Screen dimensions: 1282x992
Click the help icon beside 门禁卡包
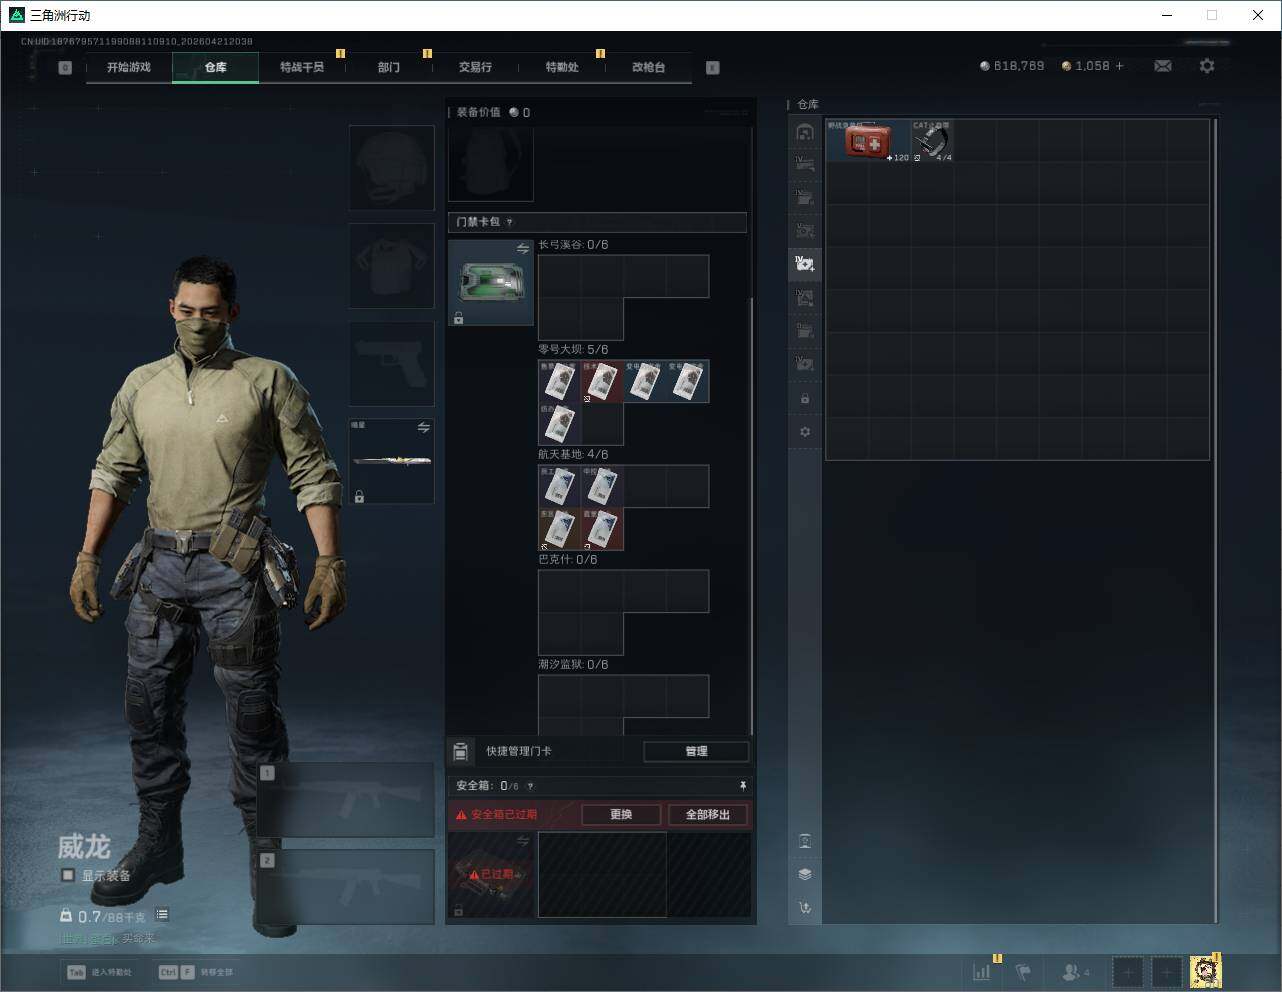click(x=510, y=222)
